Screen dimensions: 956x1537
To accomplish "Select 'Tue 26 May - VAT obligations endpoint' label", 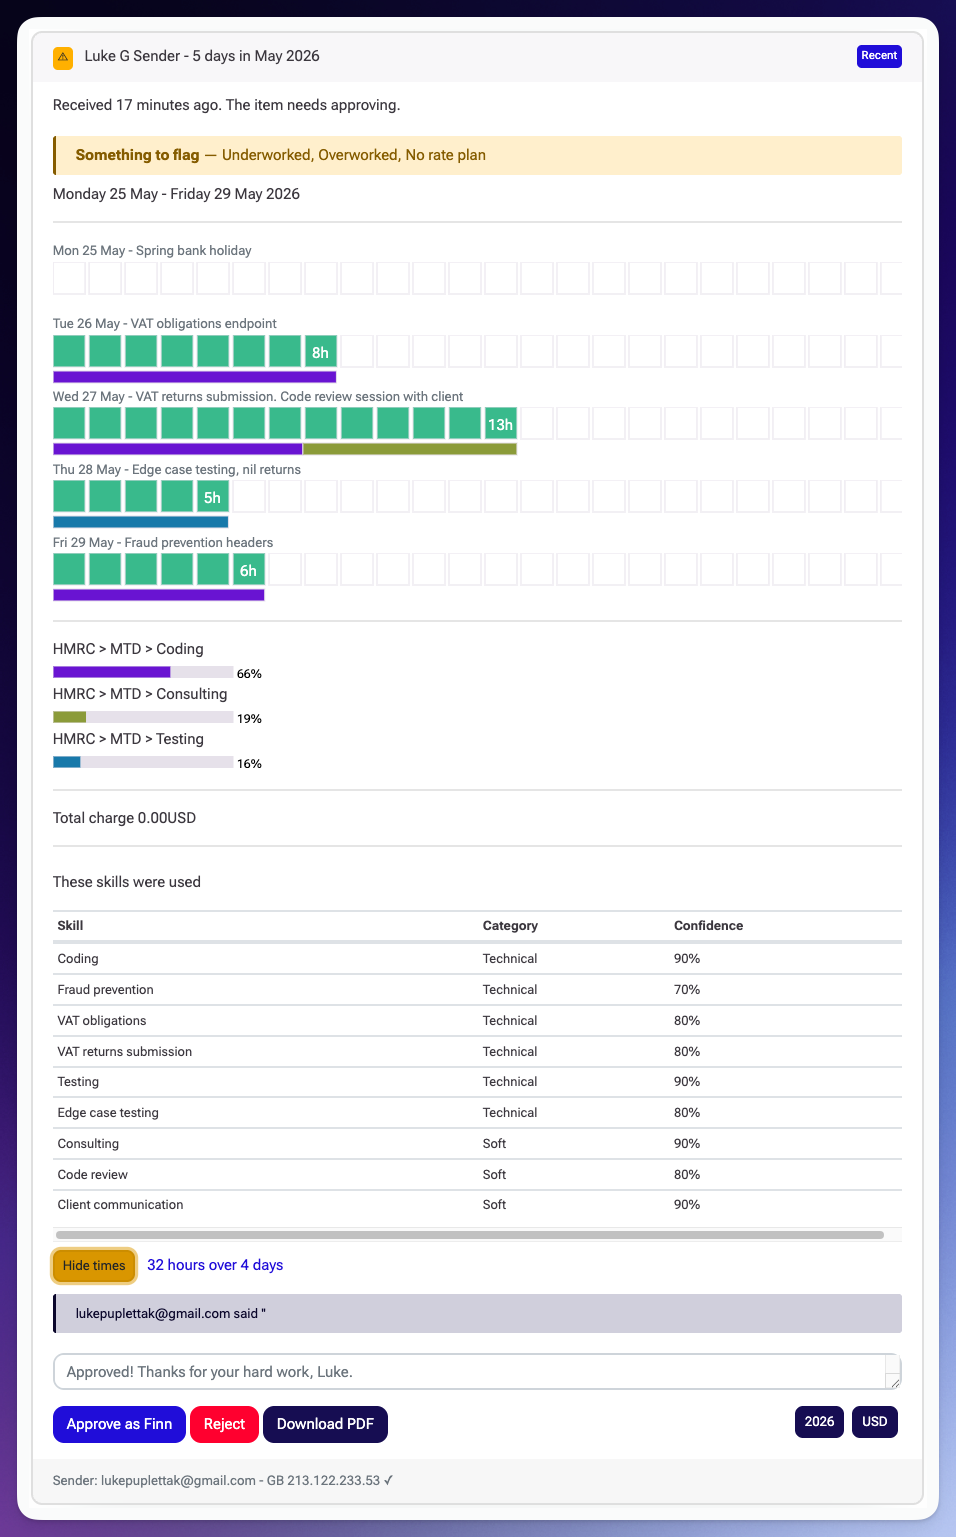I will click(x=165, y=323).
